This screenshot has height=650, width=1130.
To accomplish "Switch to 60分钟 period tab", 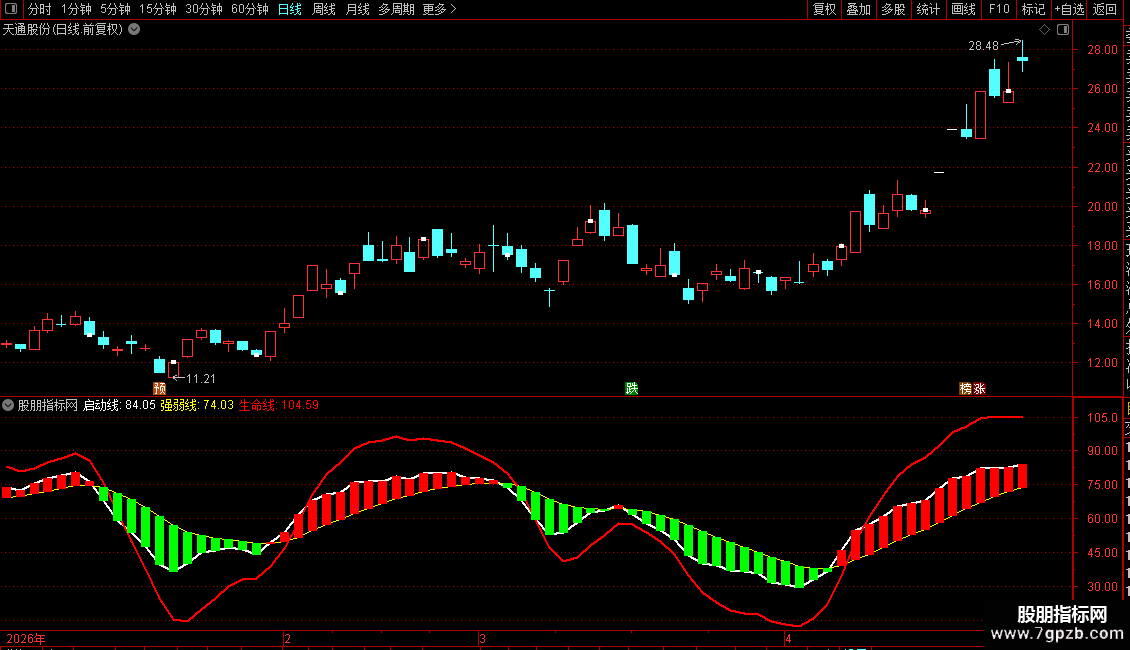I will point(249,9).
